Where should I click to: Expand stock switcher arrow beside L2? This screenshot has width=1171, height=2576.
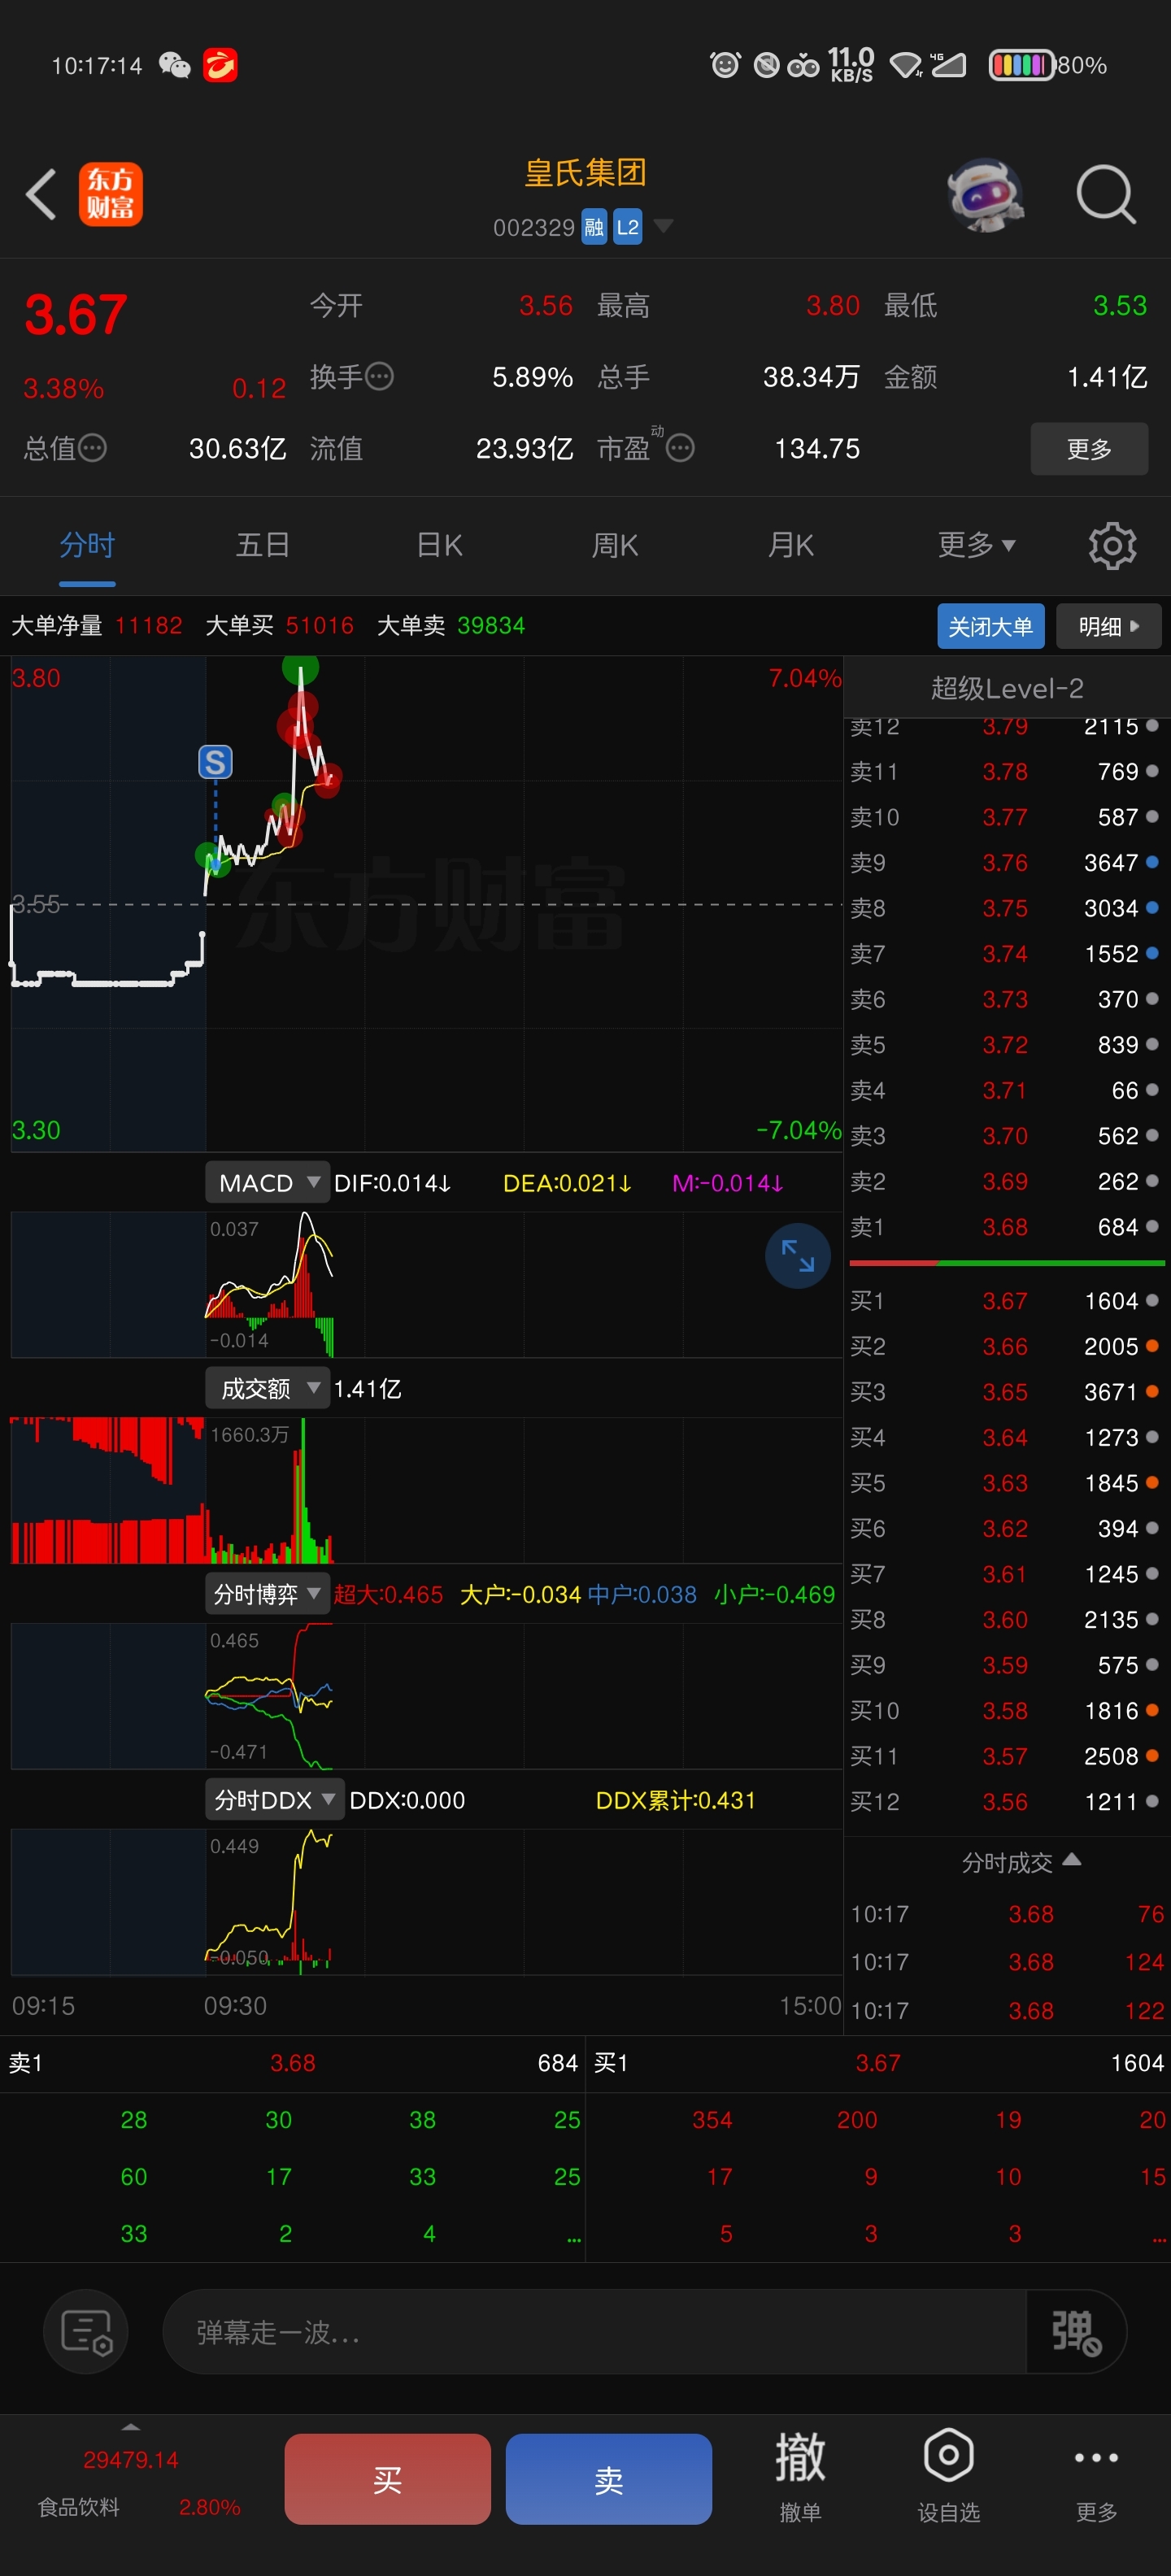pos(663,226)
